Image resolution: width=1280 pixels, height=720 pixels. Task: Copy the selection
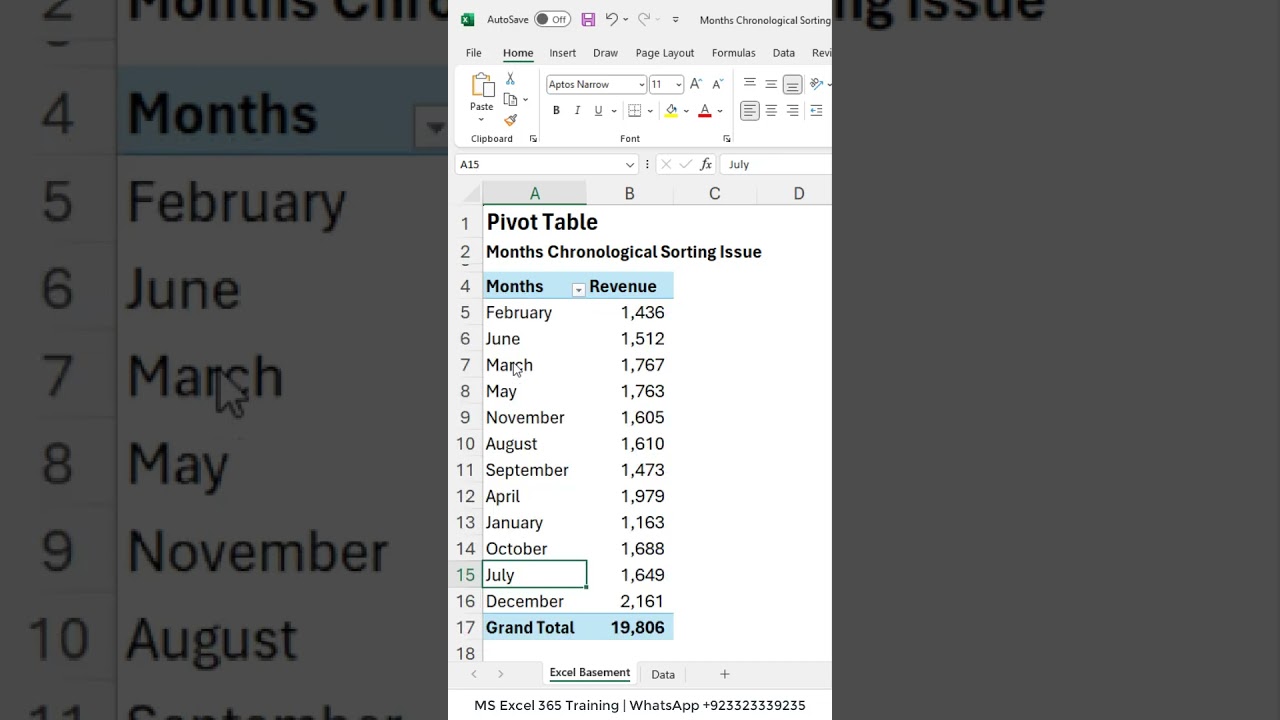coord(510,99)
